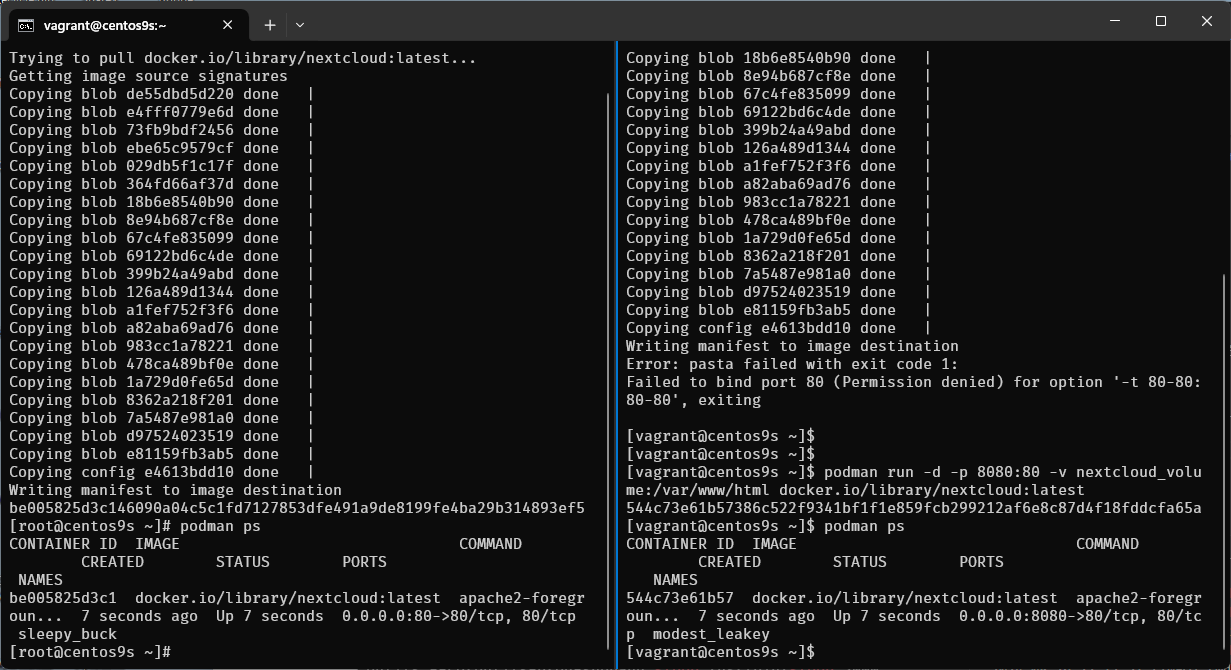Screen dimensions: 1231x670
Task: Open a new terminal tab
Action: point(270,24)
